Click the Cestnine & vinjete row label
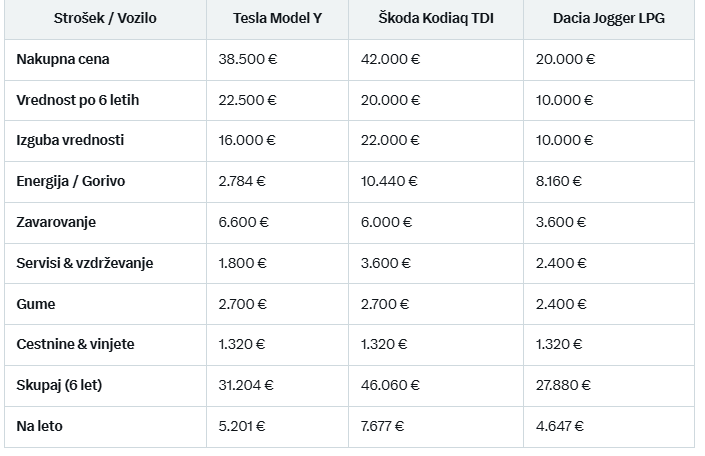 tap(76, 344)
